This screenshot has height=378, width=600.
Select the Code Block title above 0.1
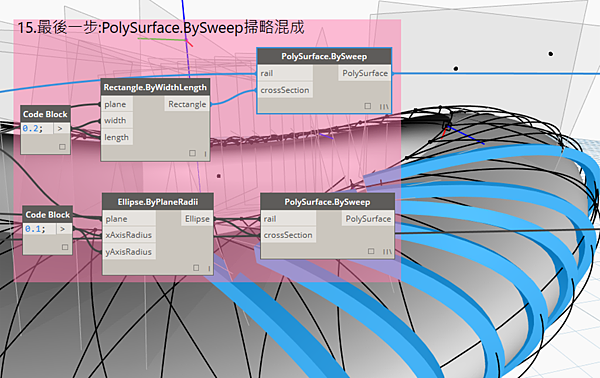click(x=47, y=215)
